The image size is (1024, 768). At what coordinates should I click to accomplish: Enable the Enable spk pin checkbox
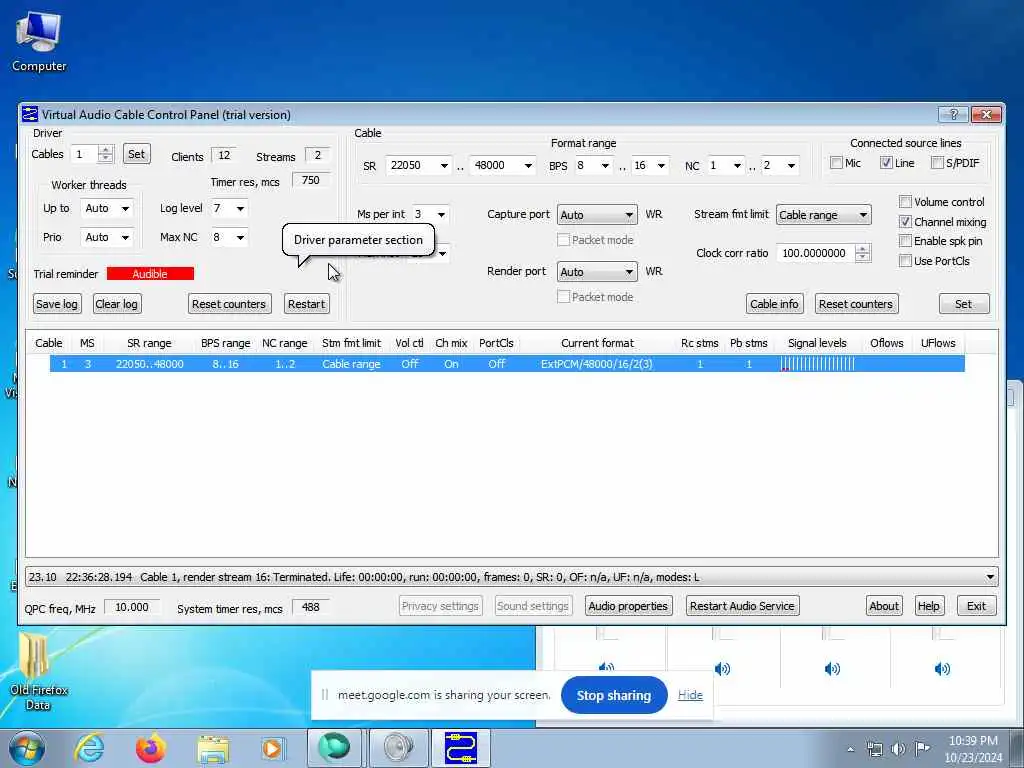(905, 241)
